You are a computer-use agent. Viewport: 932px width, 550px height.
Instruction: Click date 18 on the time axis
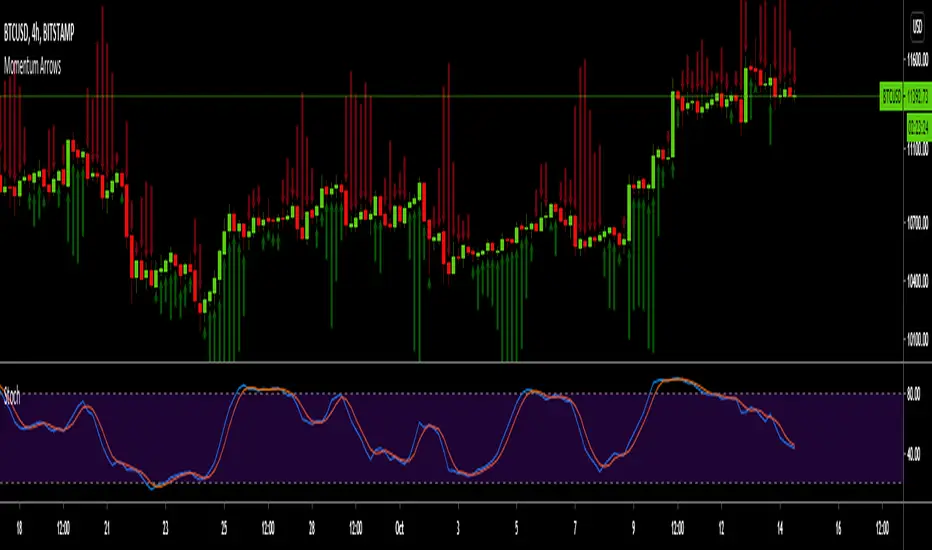tap(19, 528)
